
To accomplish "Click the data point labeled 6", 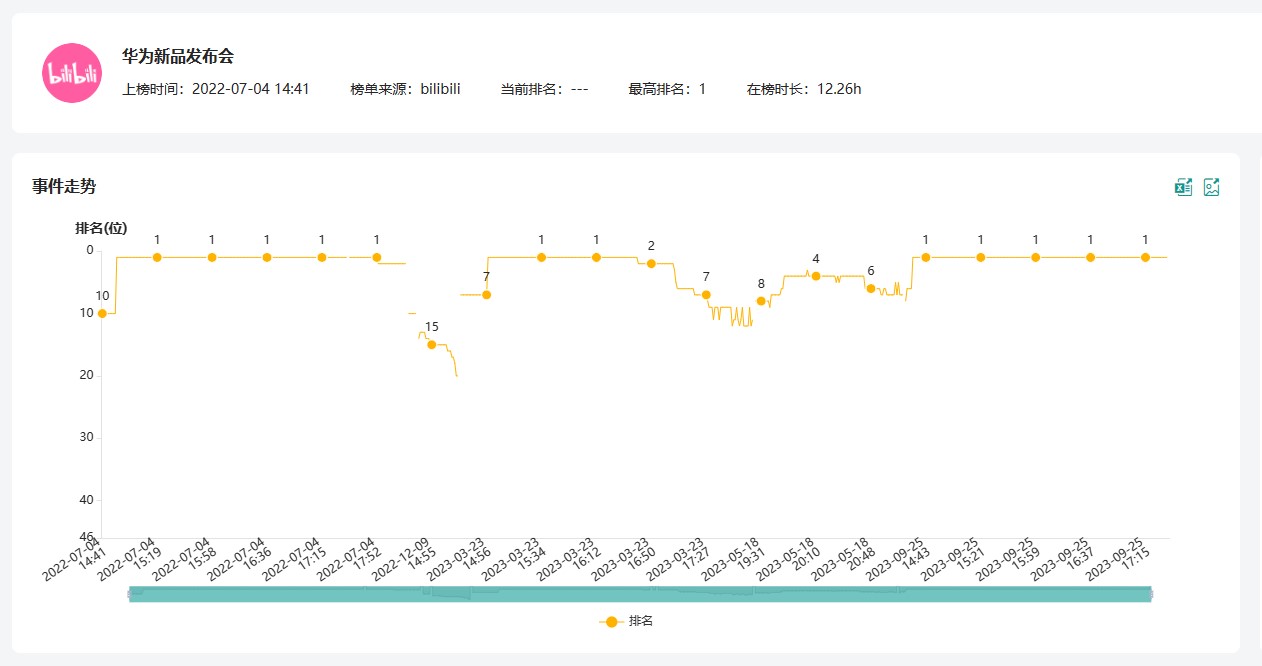I will (x=871, y=288).
